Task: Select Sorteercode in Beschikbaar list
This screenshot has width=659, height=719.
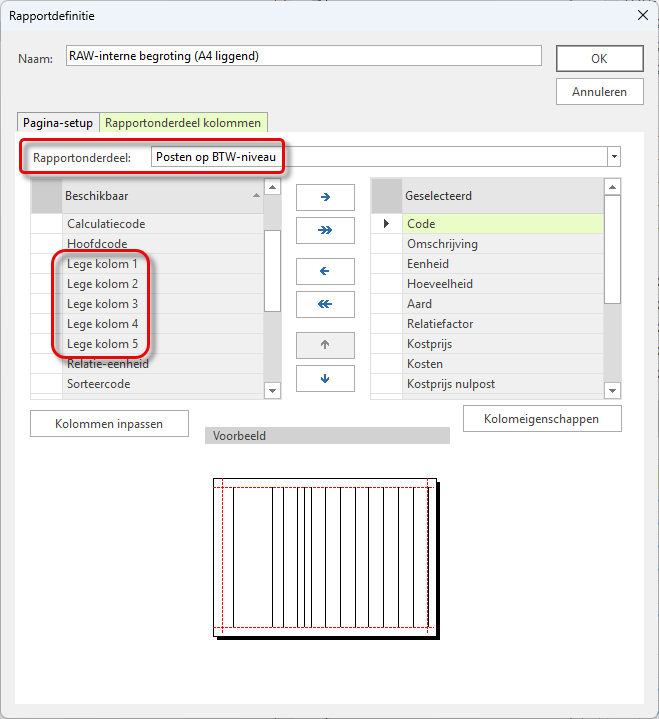Action: (163, 384)
